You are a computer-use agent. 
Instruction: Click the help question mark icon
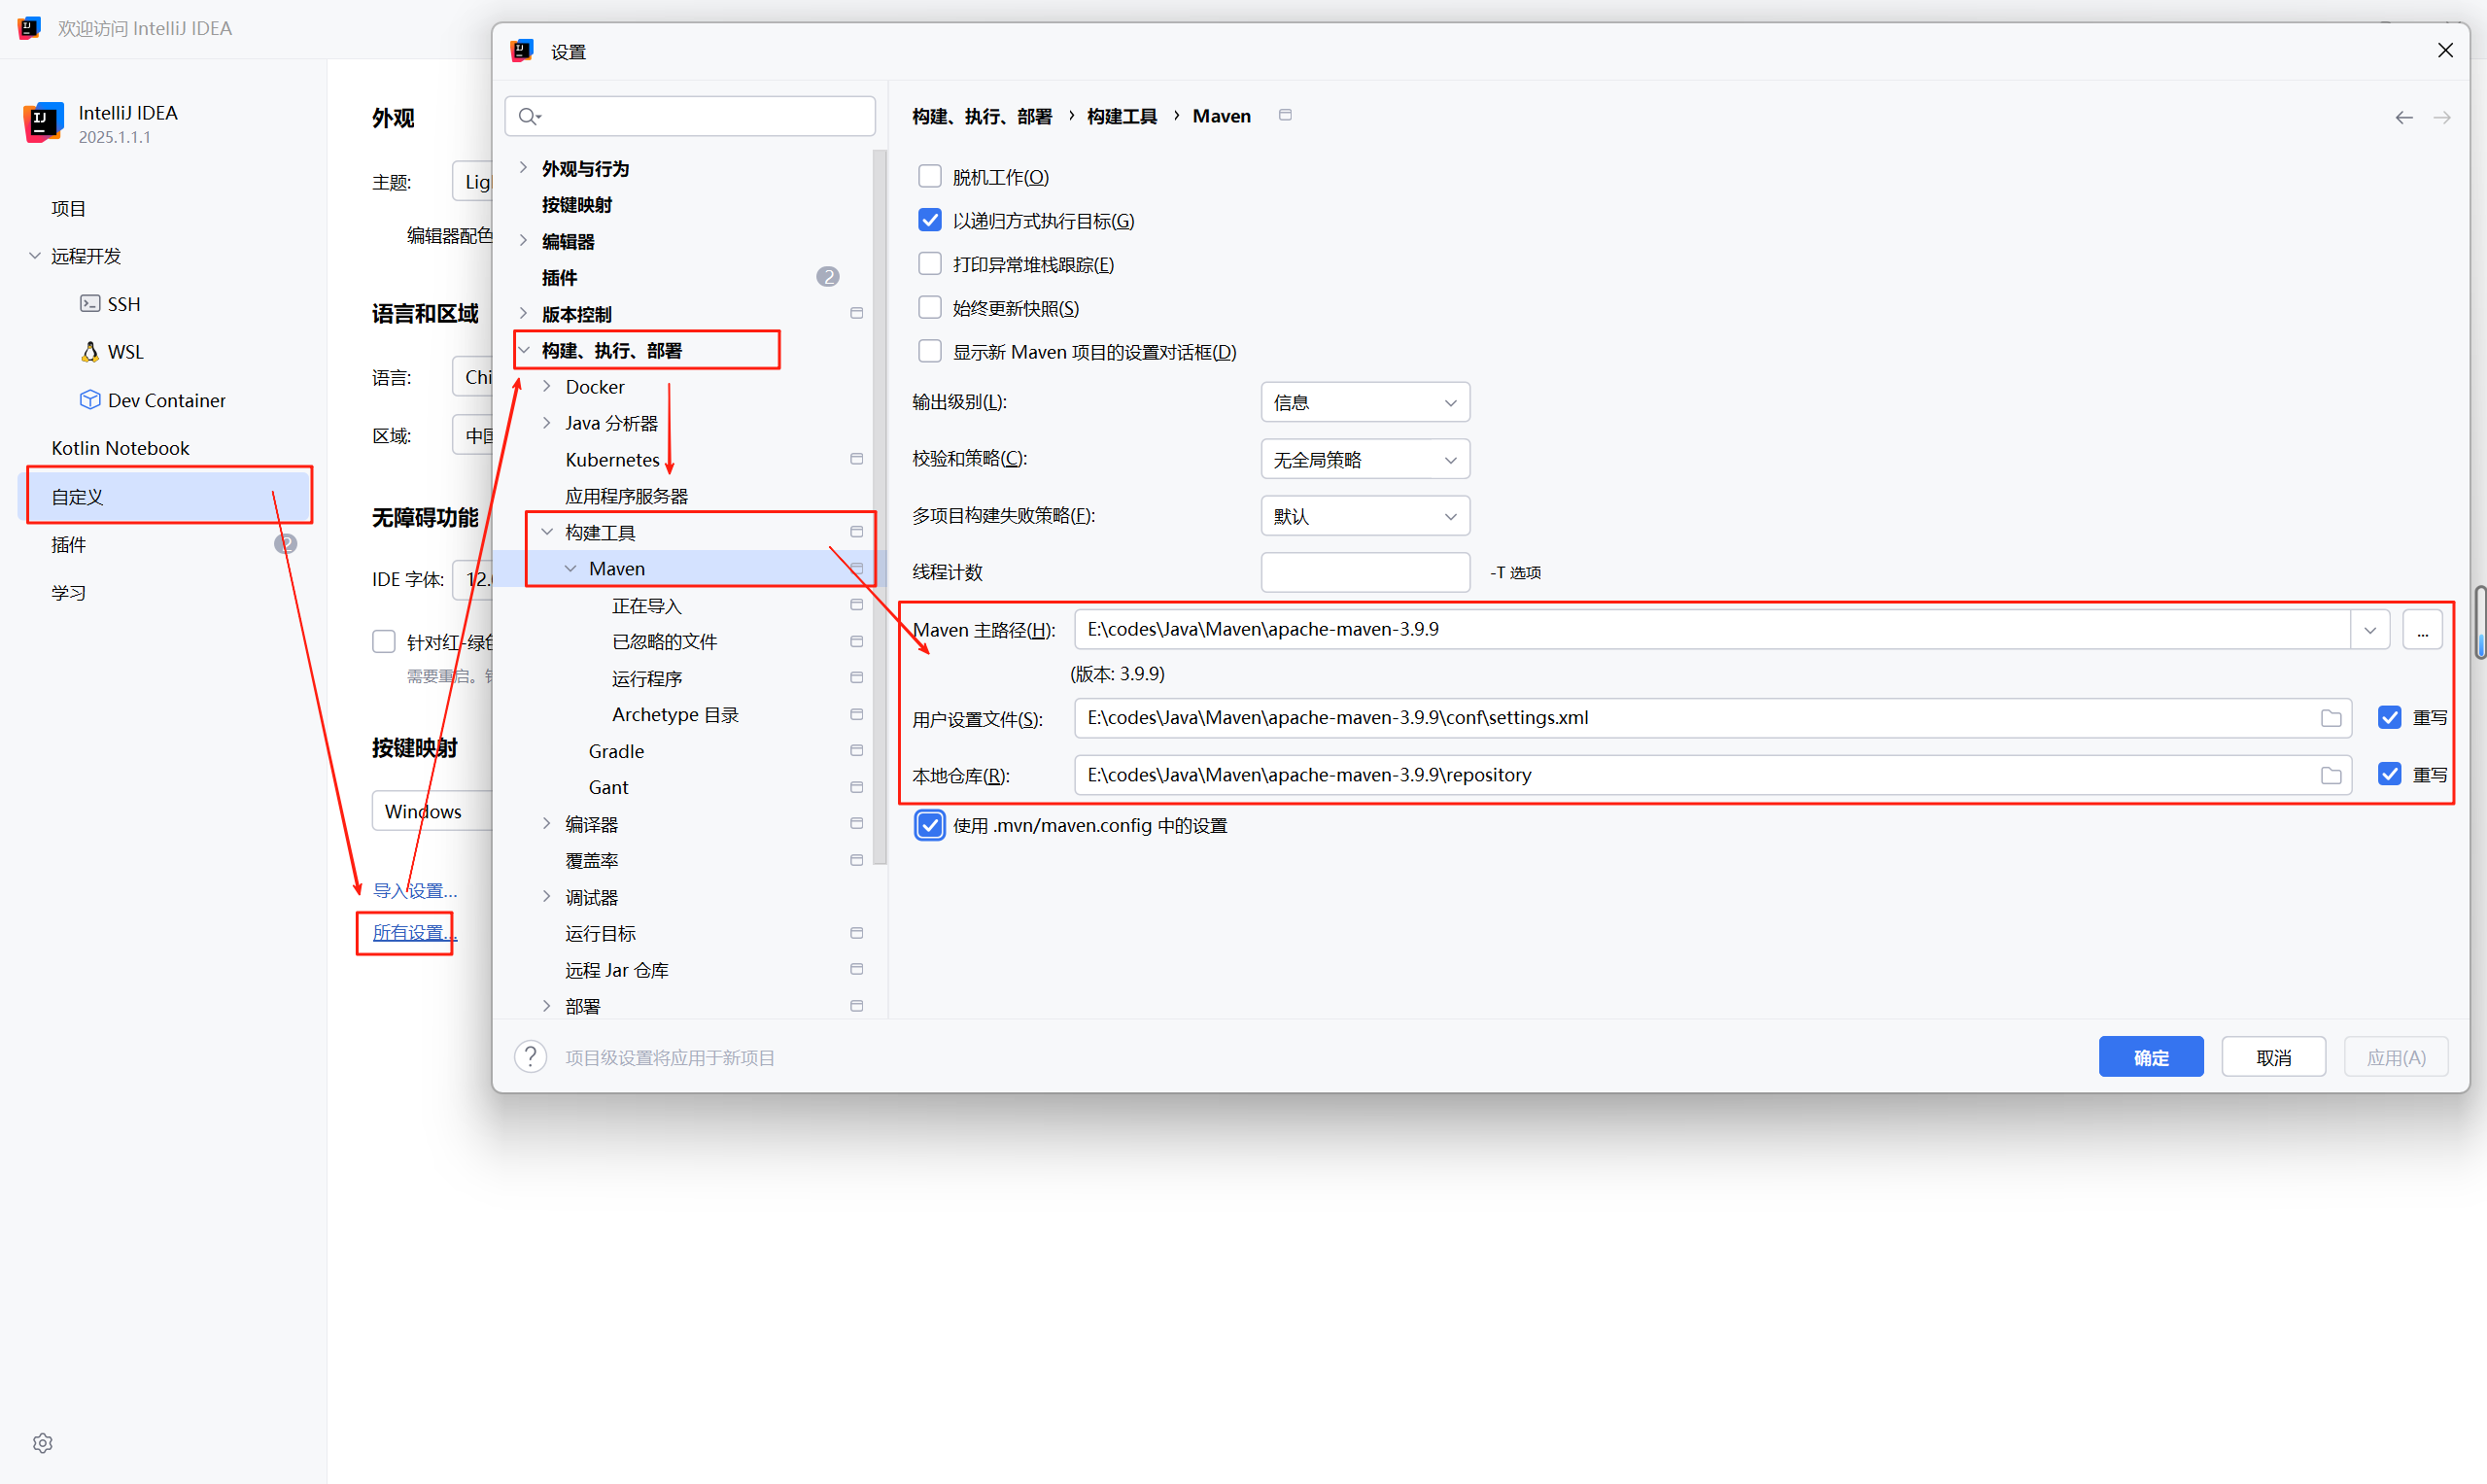click(531, 1056)
